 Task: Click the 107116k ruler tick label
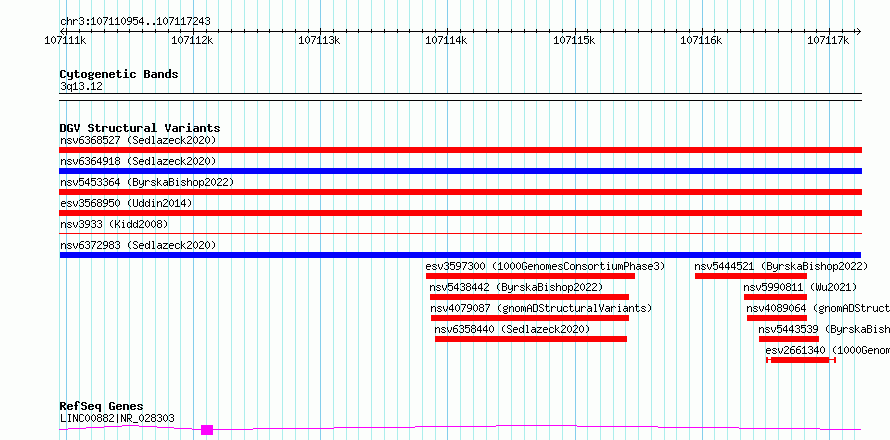[701, 40]
